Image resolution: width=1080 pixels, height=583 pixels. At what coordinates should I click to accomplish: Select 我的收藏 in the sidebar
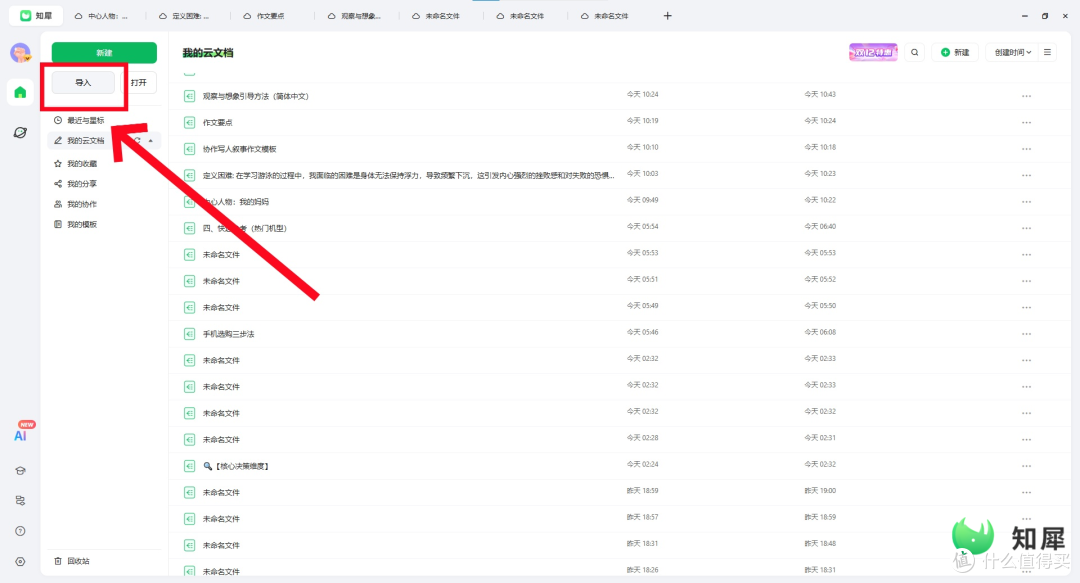coord(82,163)
